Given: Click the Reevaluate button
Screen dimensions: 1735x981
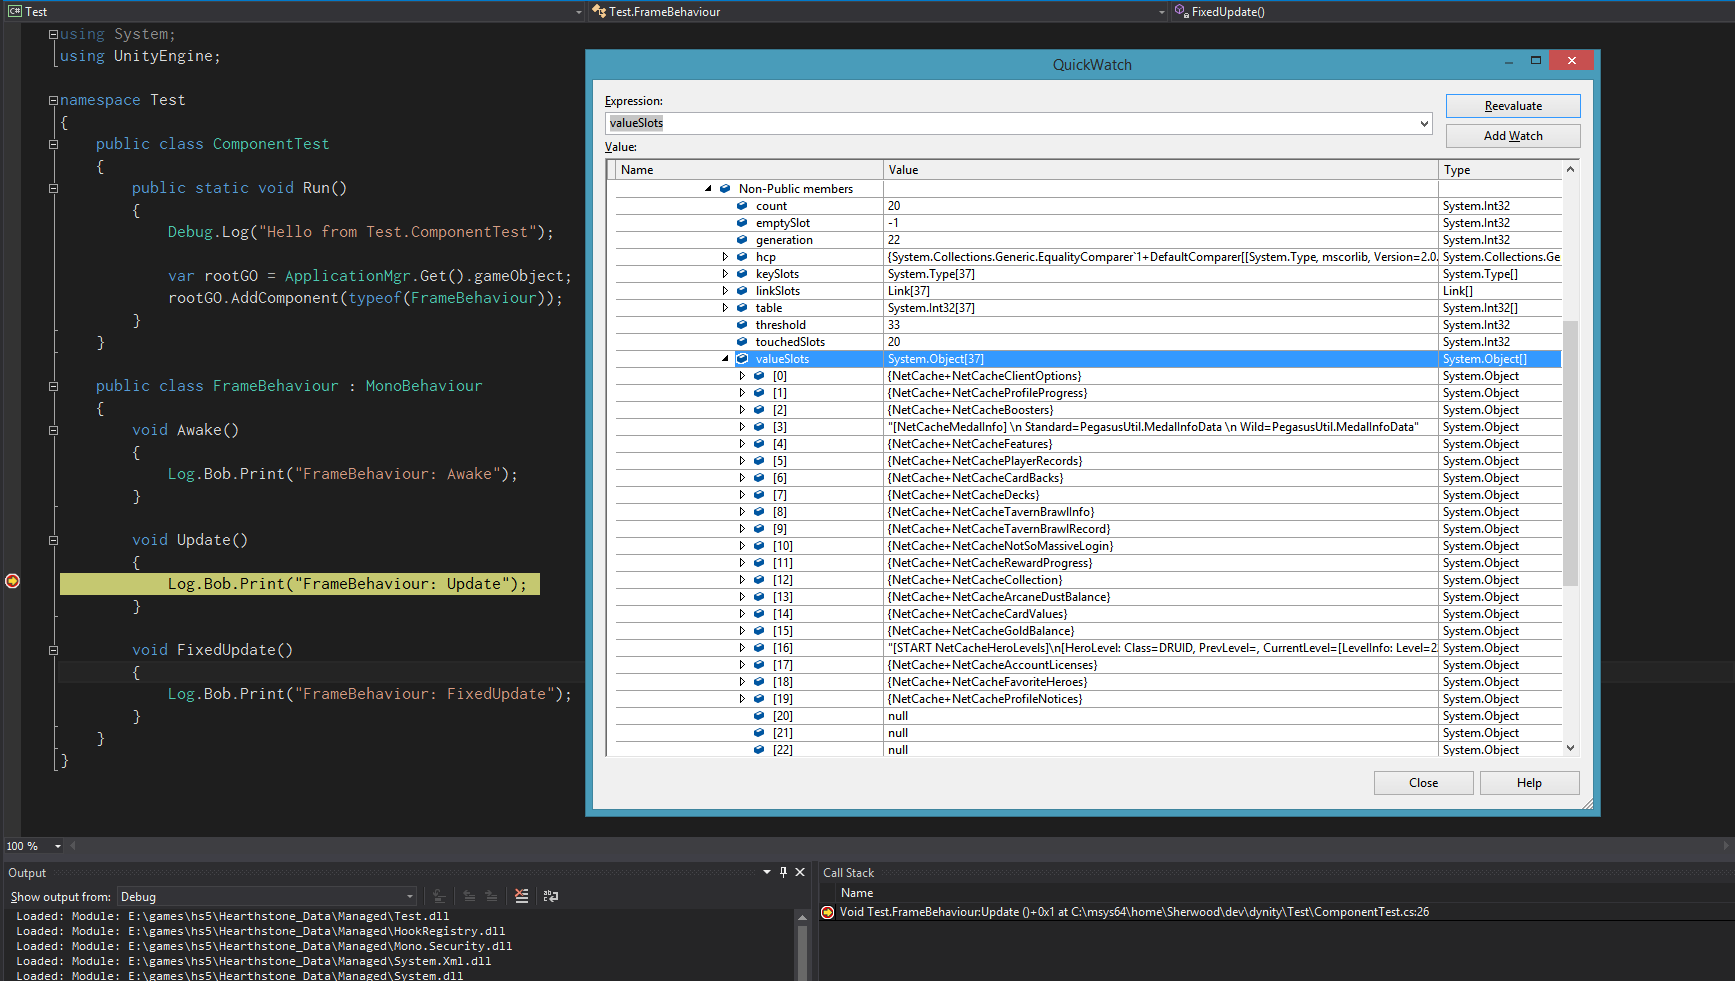Looking at the screenshot, I should click(1513, 106).
